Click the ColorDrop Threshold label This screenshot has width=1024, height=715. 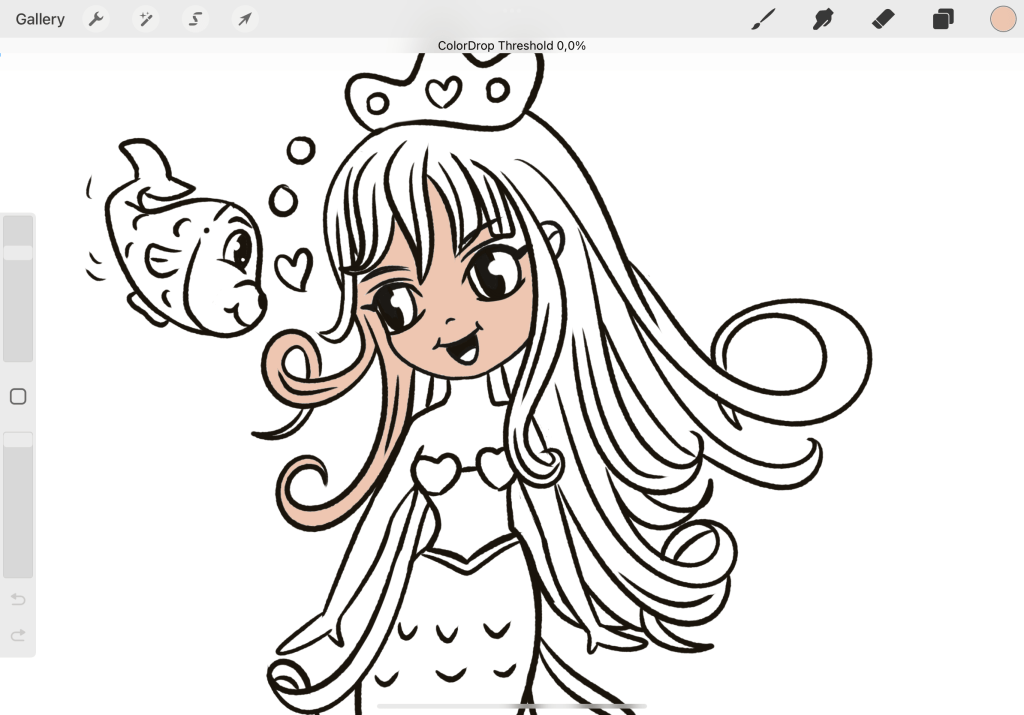click(x=511, y=46)
